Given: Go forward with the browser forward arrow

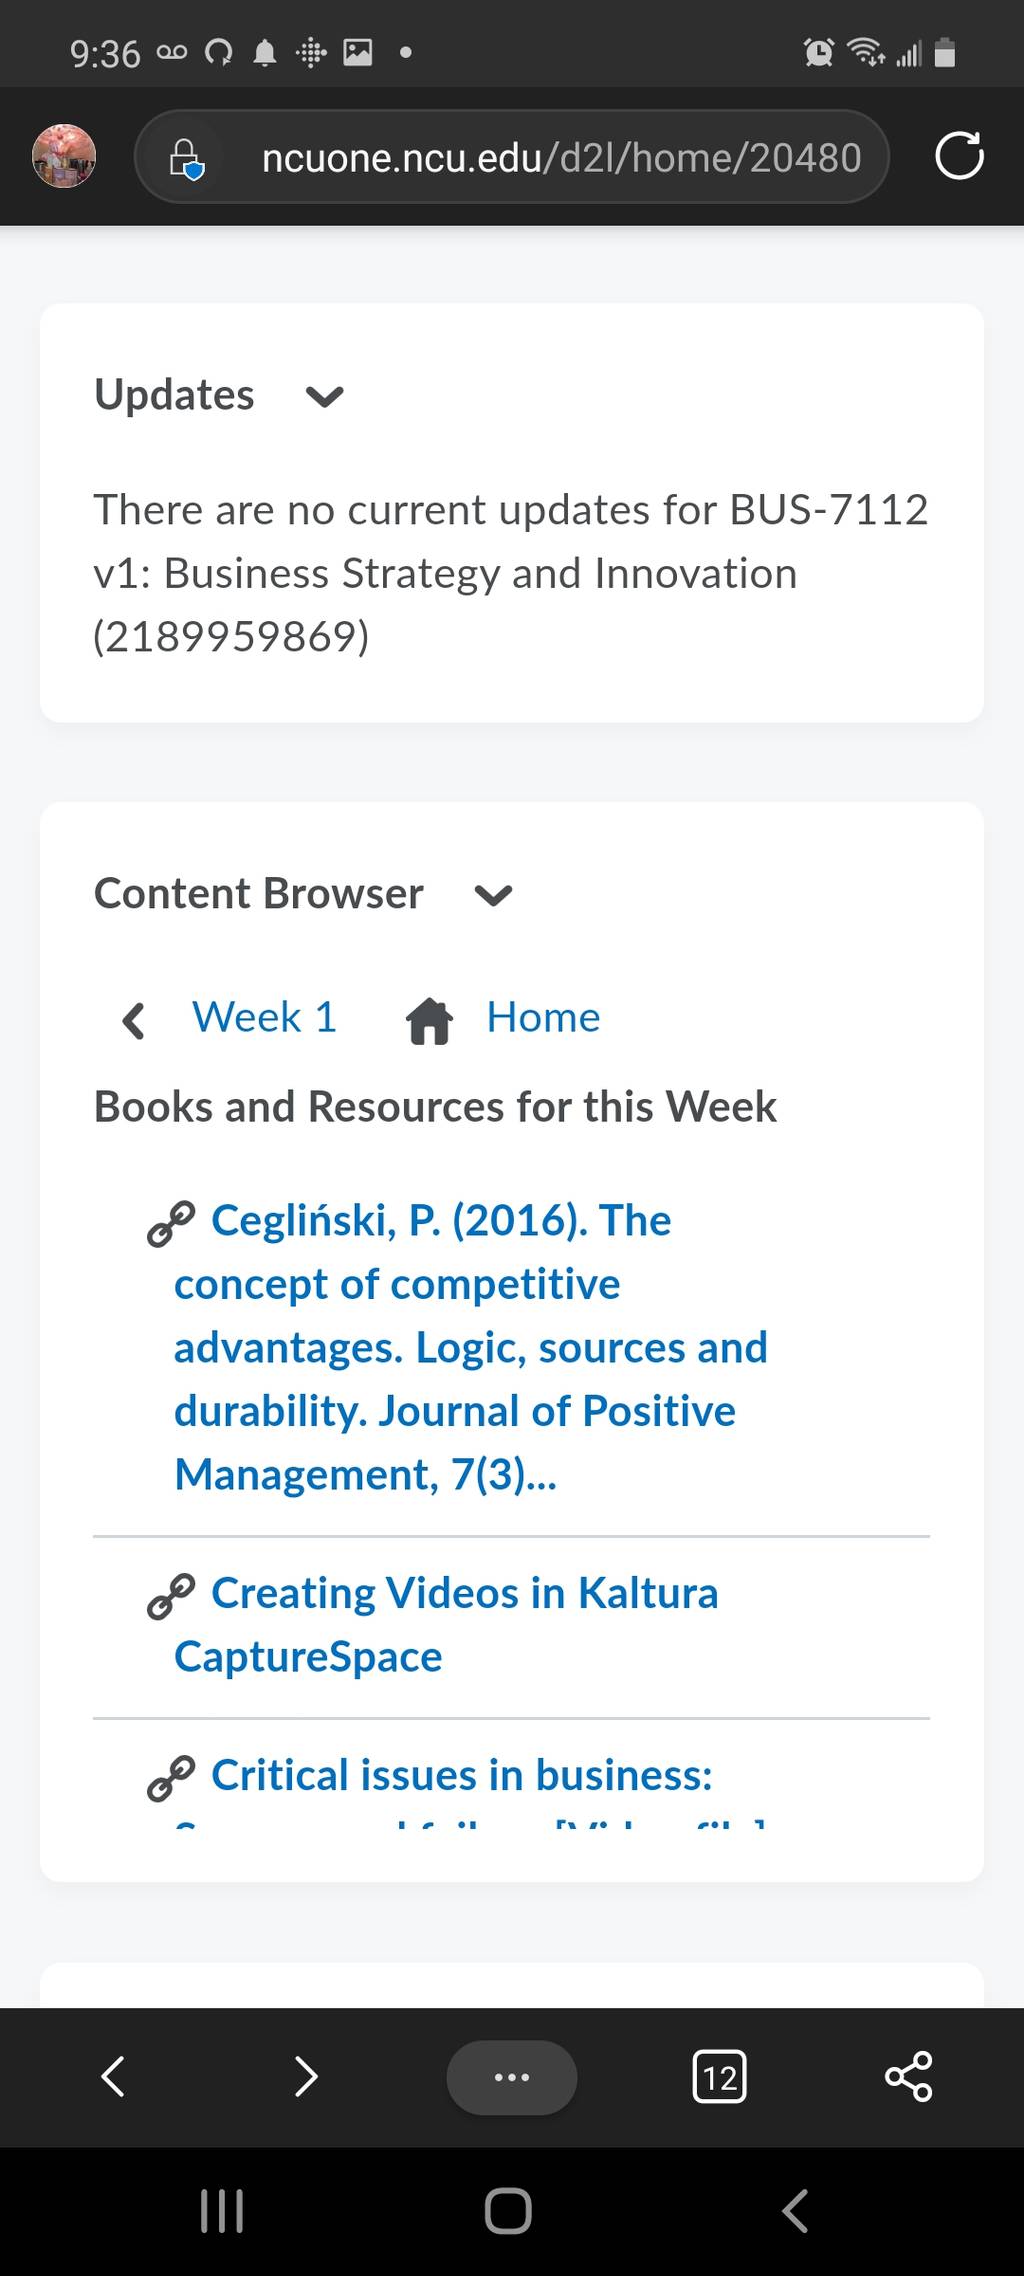Looking at the screenshot, I should 306,2077.
